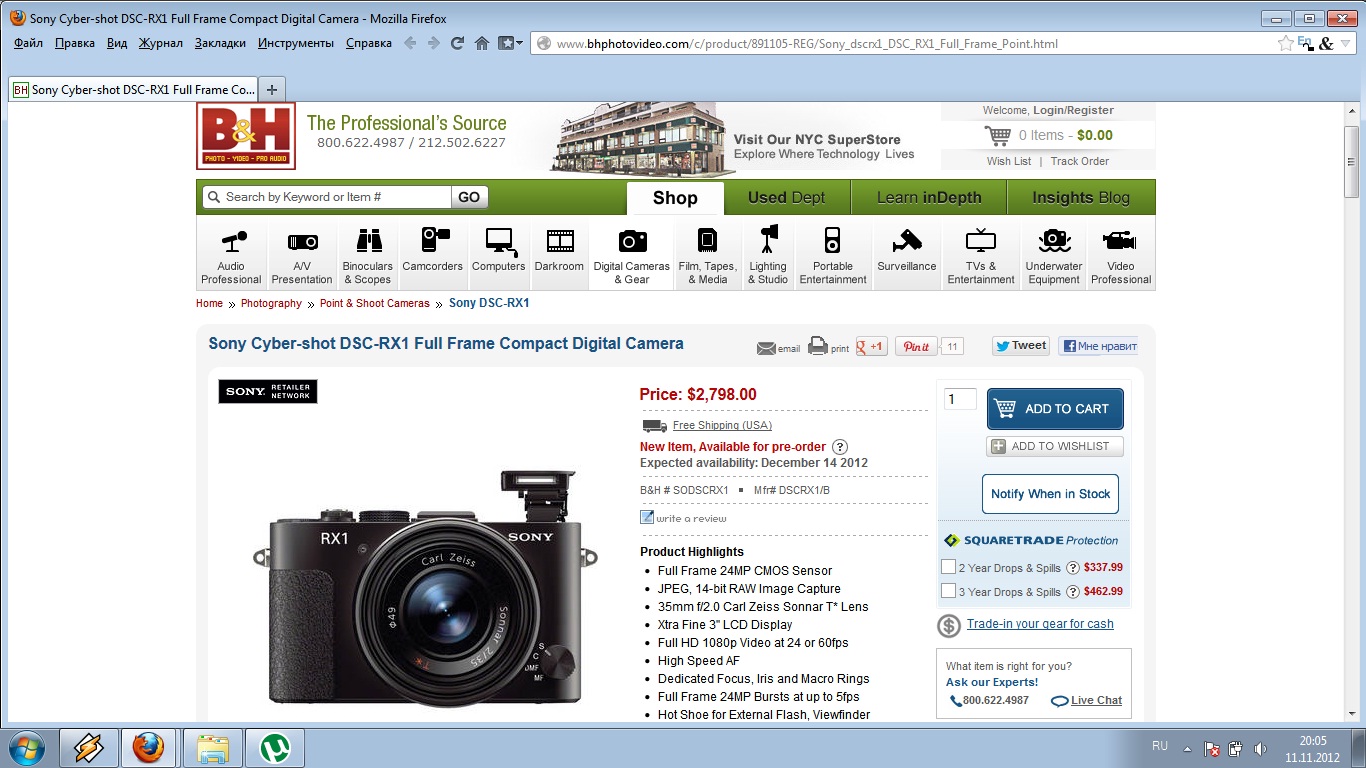Go to Portable Entertainment category
The width and height of the screenshot is (1366, 768).
click(833, 256)
